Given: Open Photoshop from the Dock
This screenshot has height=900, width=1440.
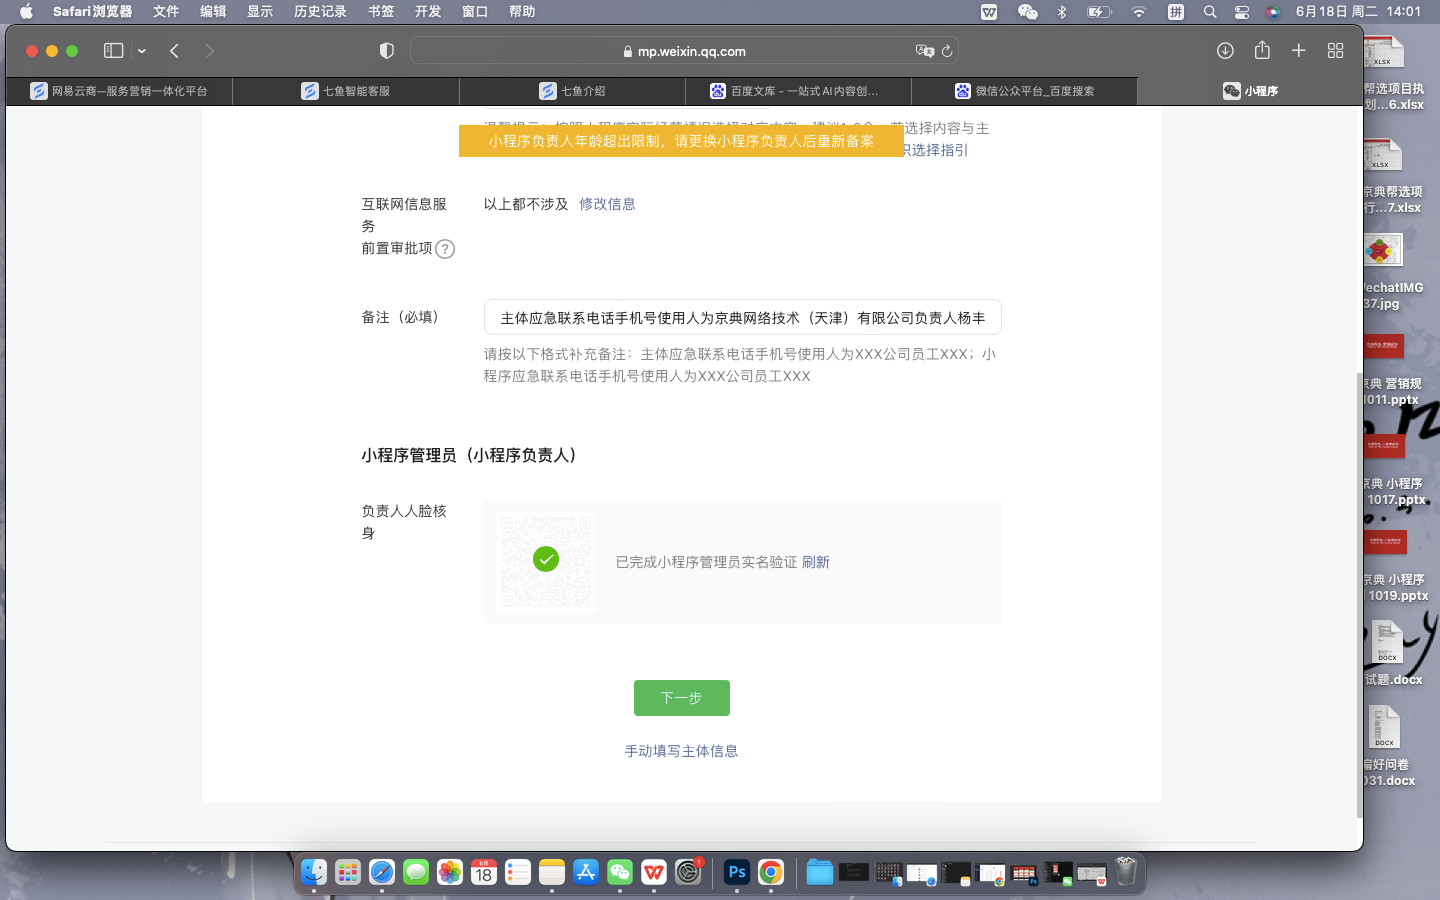Looking at the screenshot, I should pos(737,872).
